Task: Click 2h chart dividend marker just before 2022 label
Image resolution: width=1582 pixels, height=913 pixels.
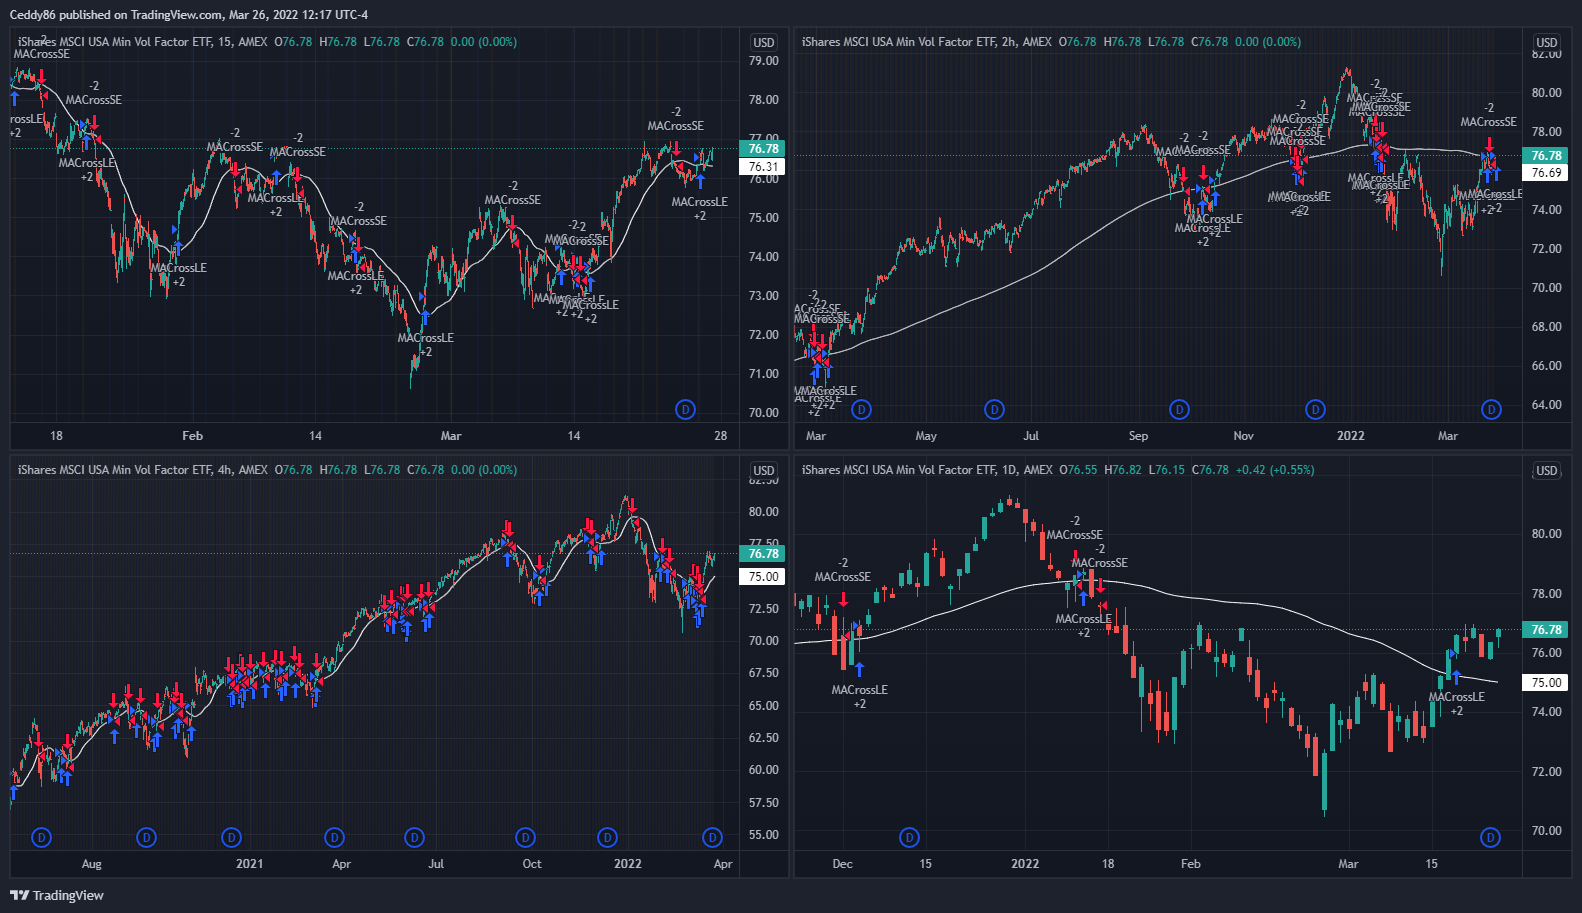Action: coord(1316,409)
